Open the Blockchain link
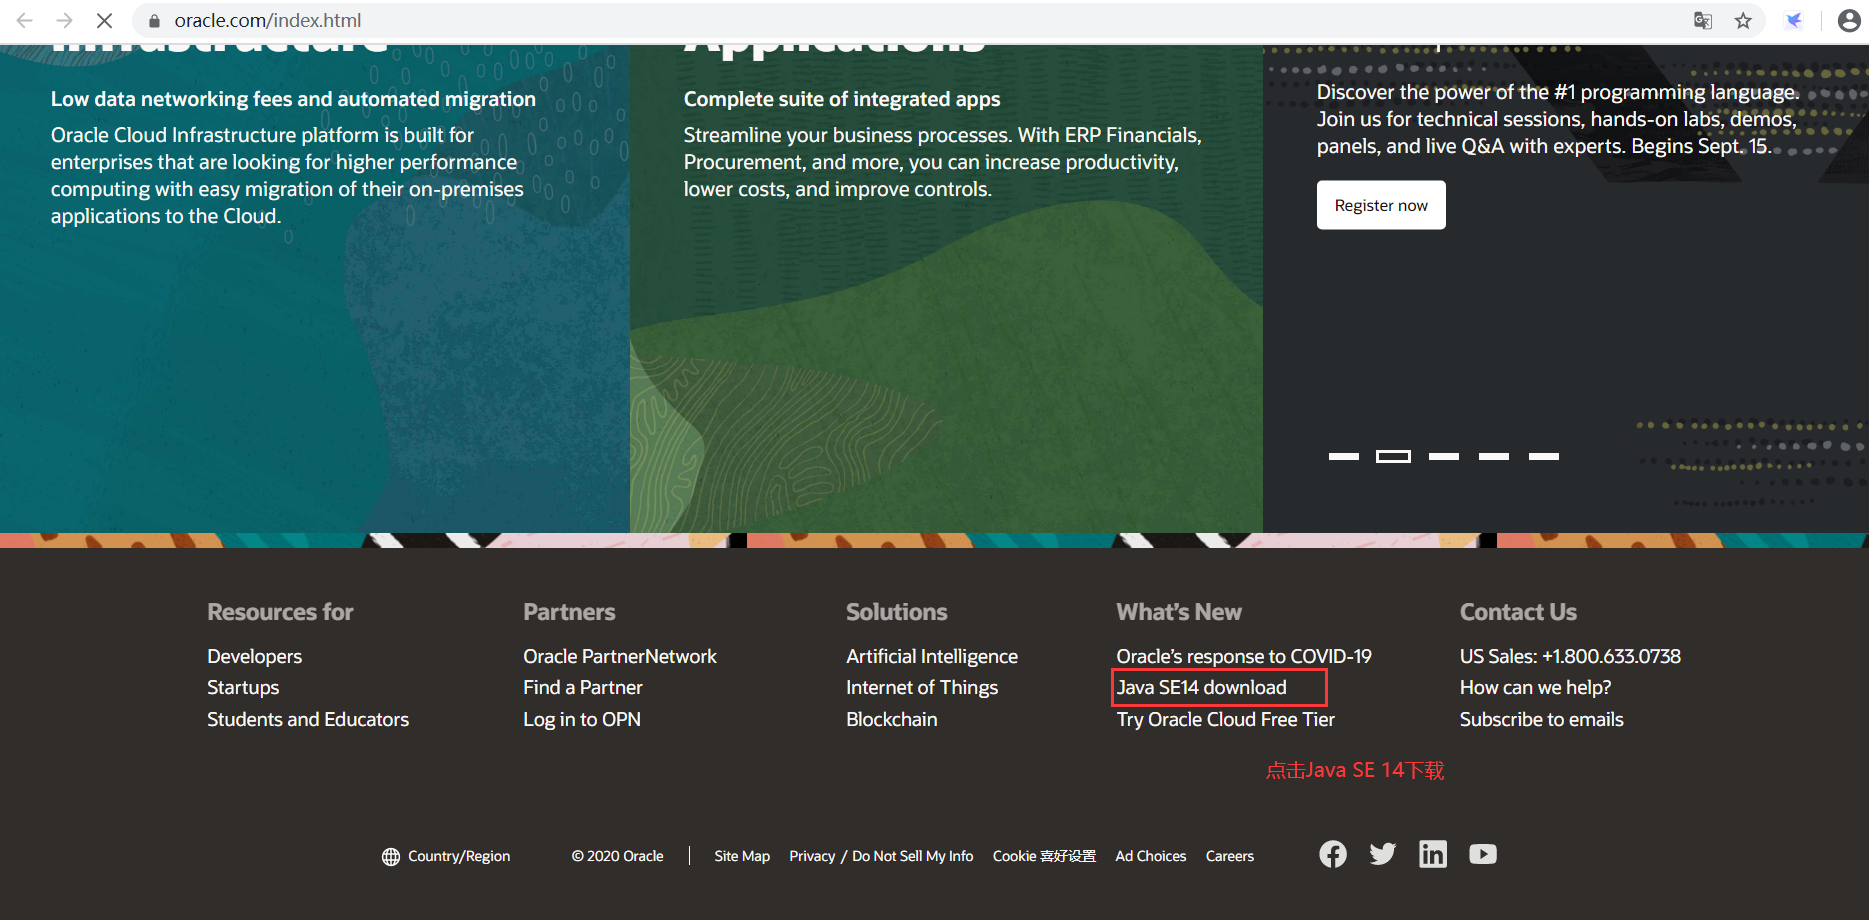 [892, 719]
